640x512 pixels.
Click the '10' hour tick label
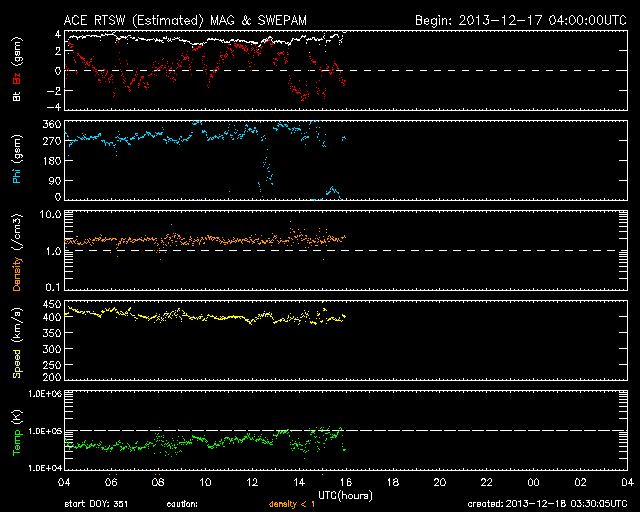(x=205, y=483)
